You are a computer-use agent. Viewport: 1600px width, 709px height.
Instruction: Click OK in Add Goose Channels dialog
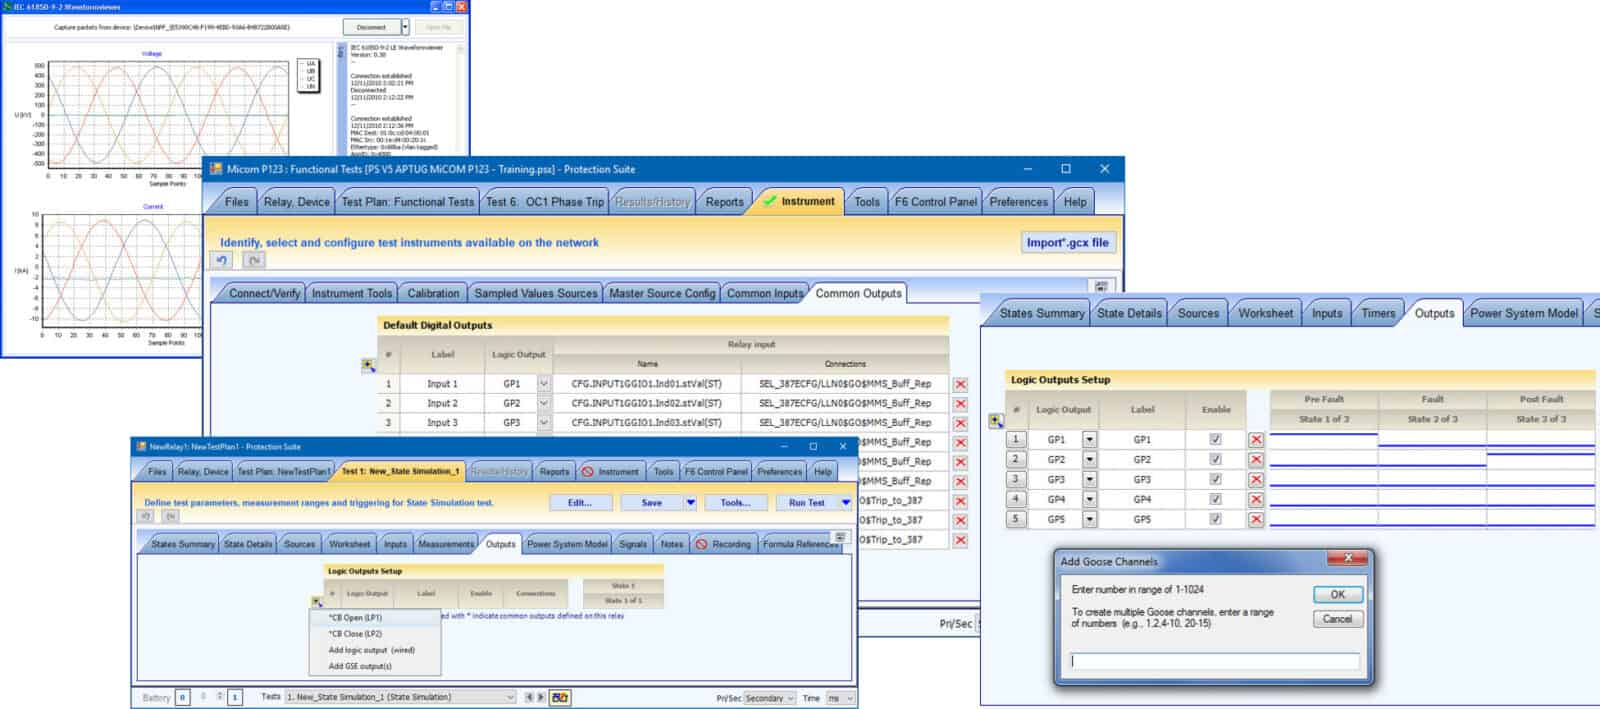click(1338, 594)
